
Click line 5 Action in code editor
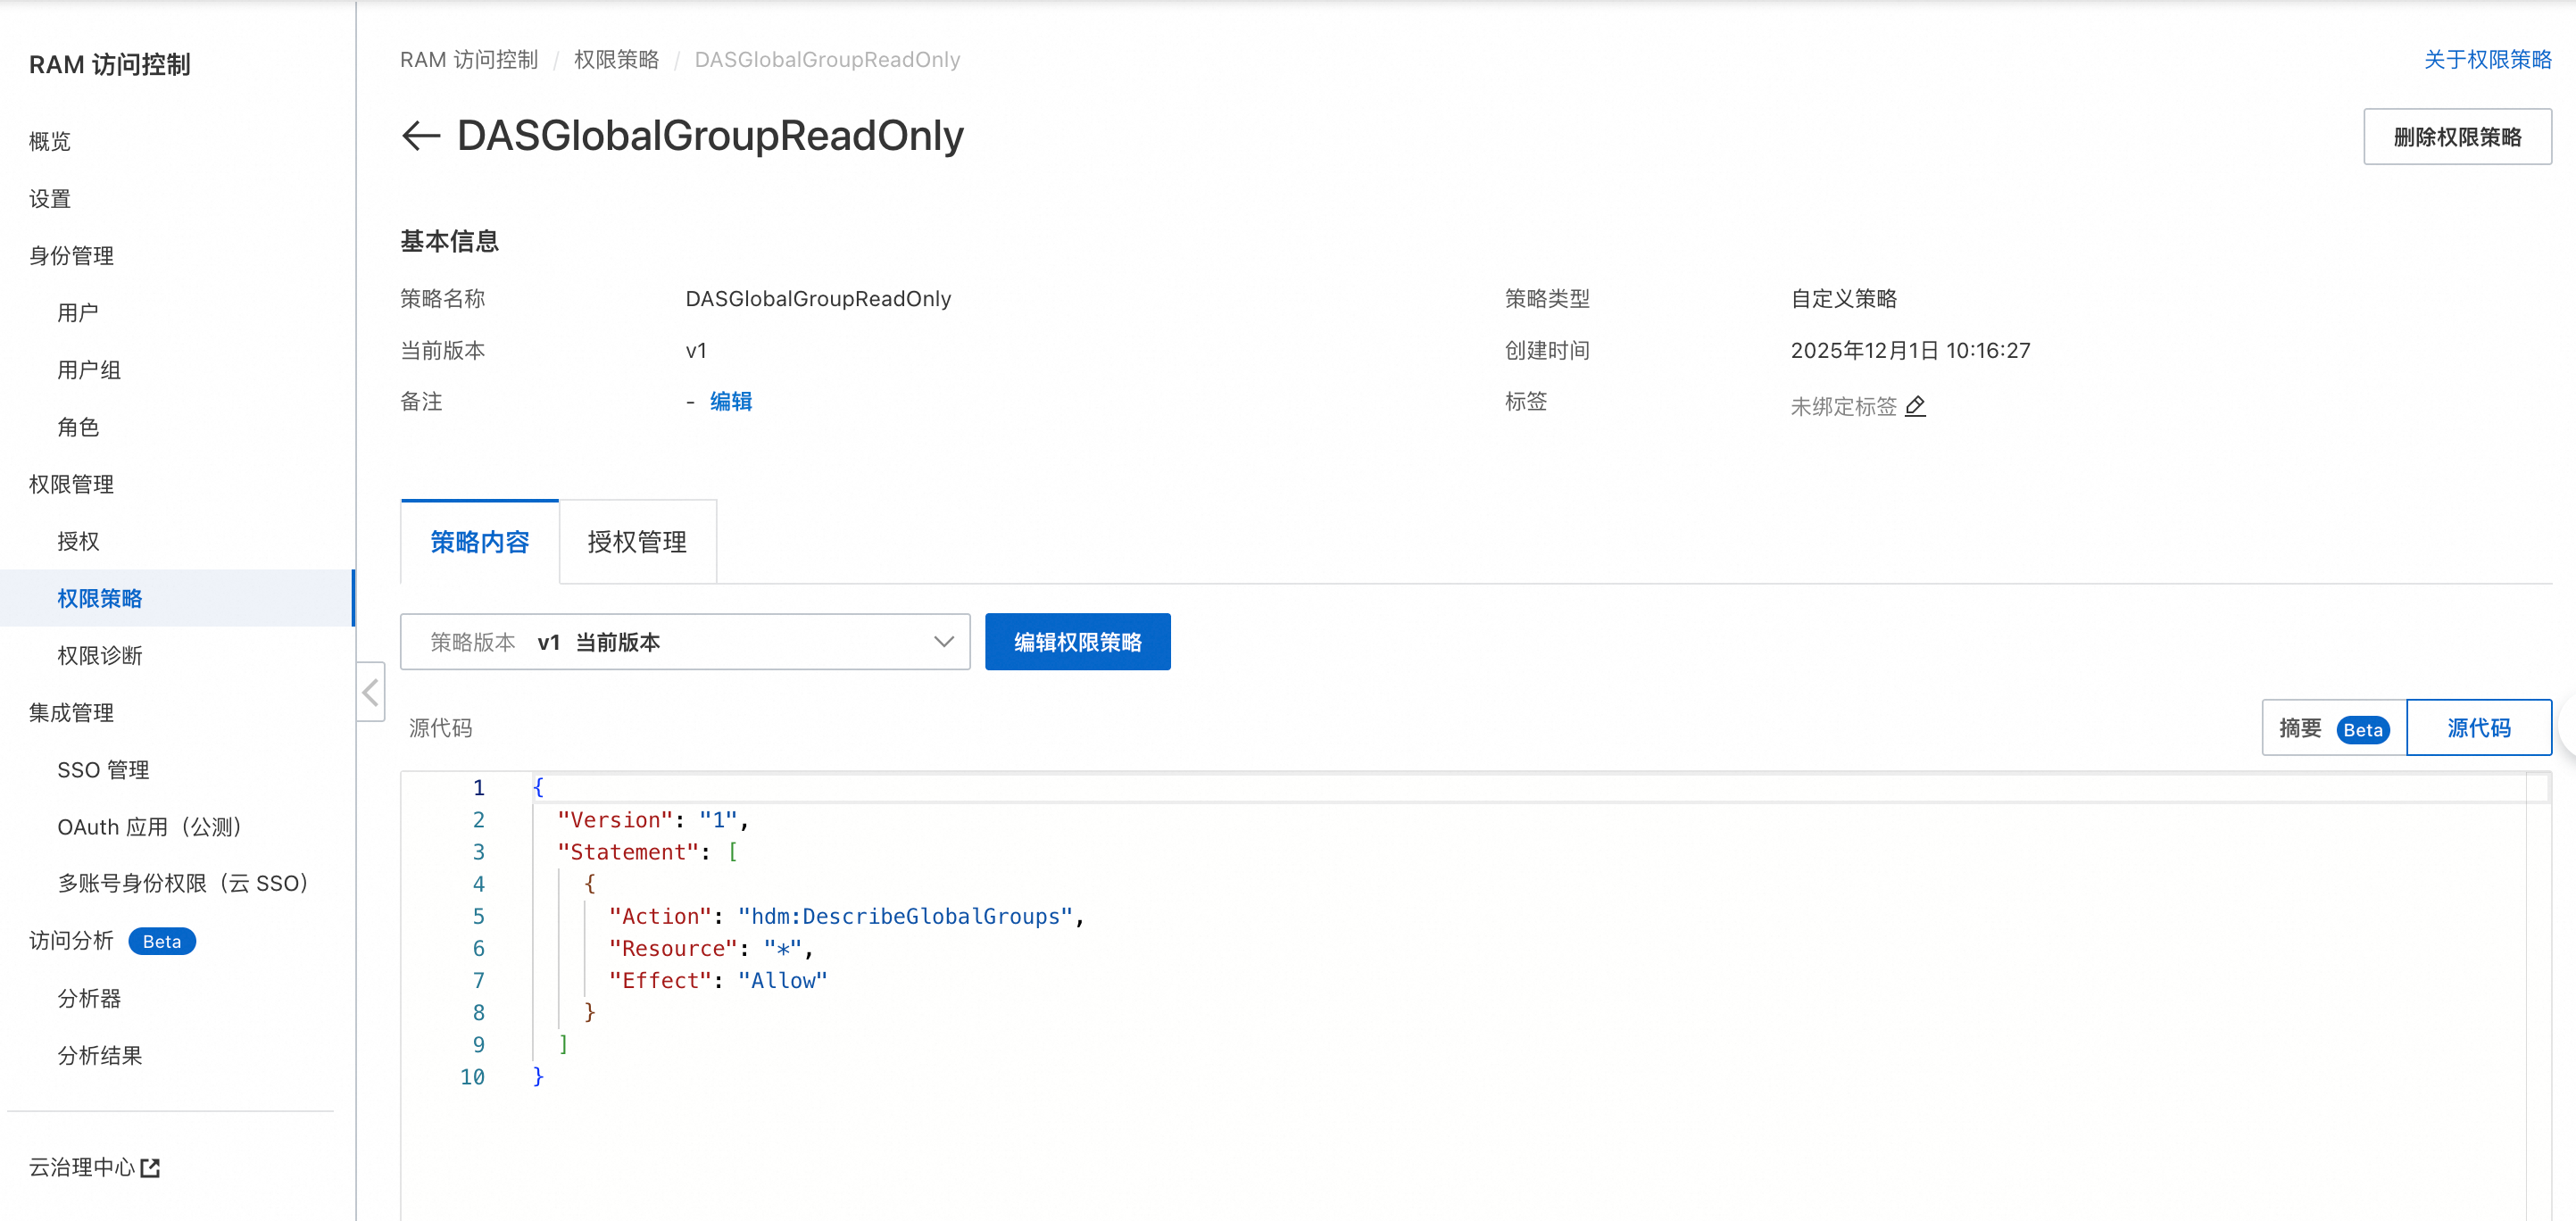pos(660,916)
